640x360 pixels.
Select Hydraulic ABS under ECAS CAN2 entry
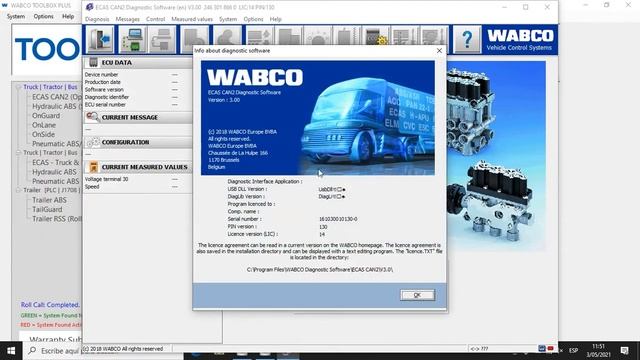(x=57, y=106)
